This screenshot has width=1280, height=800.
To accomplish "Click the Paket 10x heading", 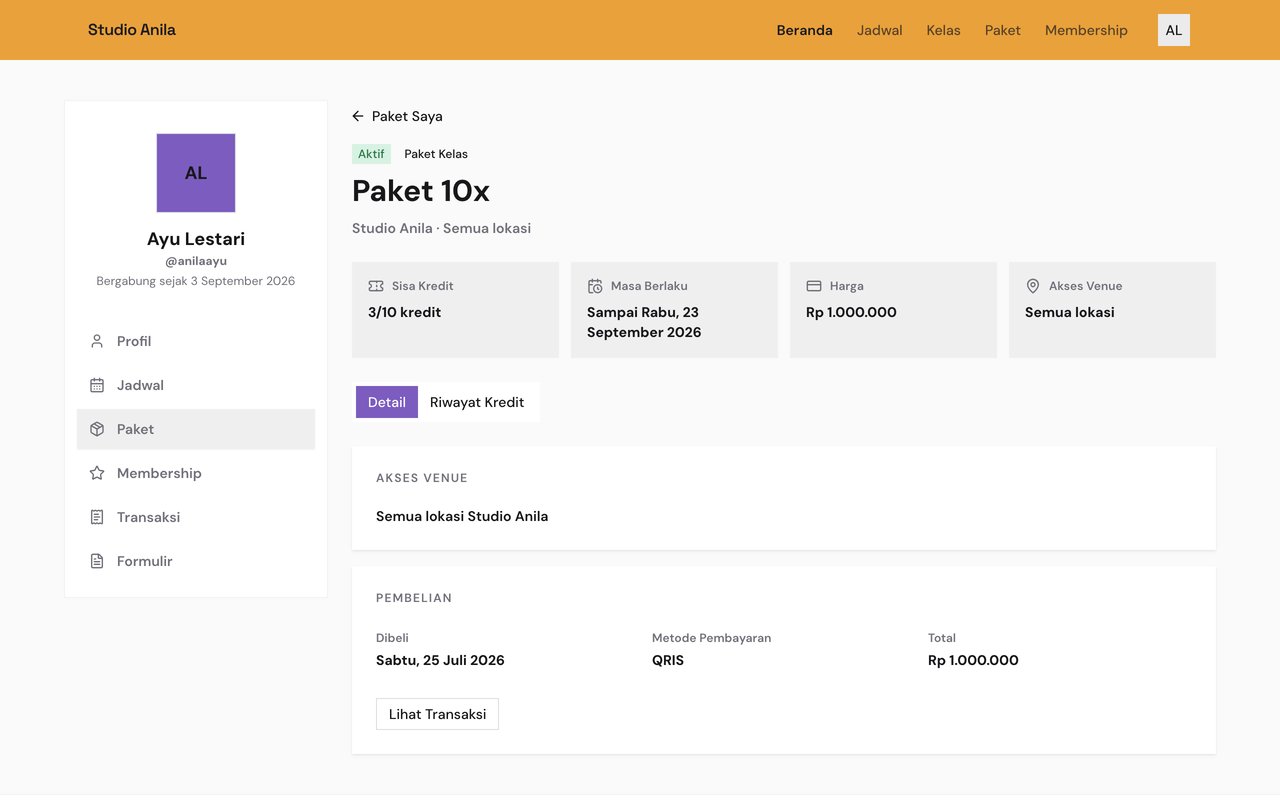I will click(421, 190).
